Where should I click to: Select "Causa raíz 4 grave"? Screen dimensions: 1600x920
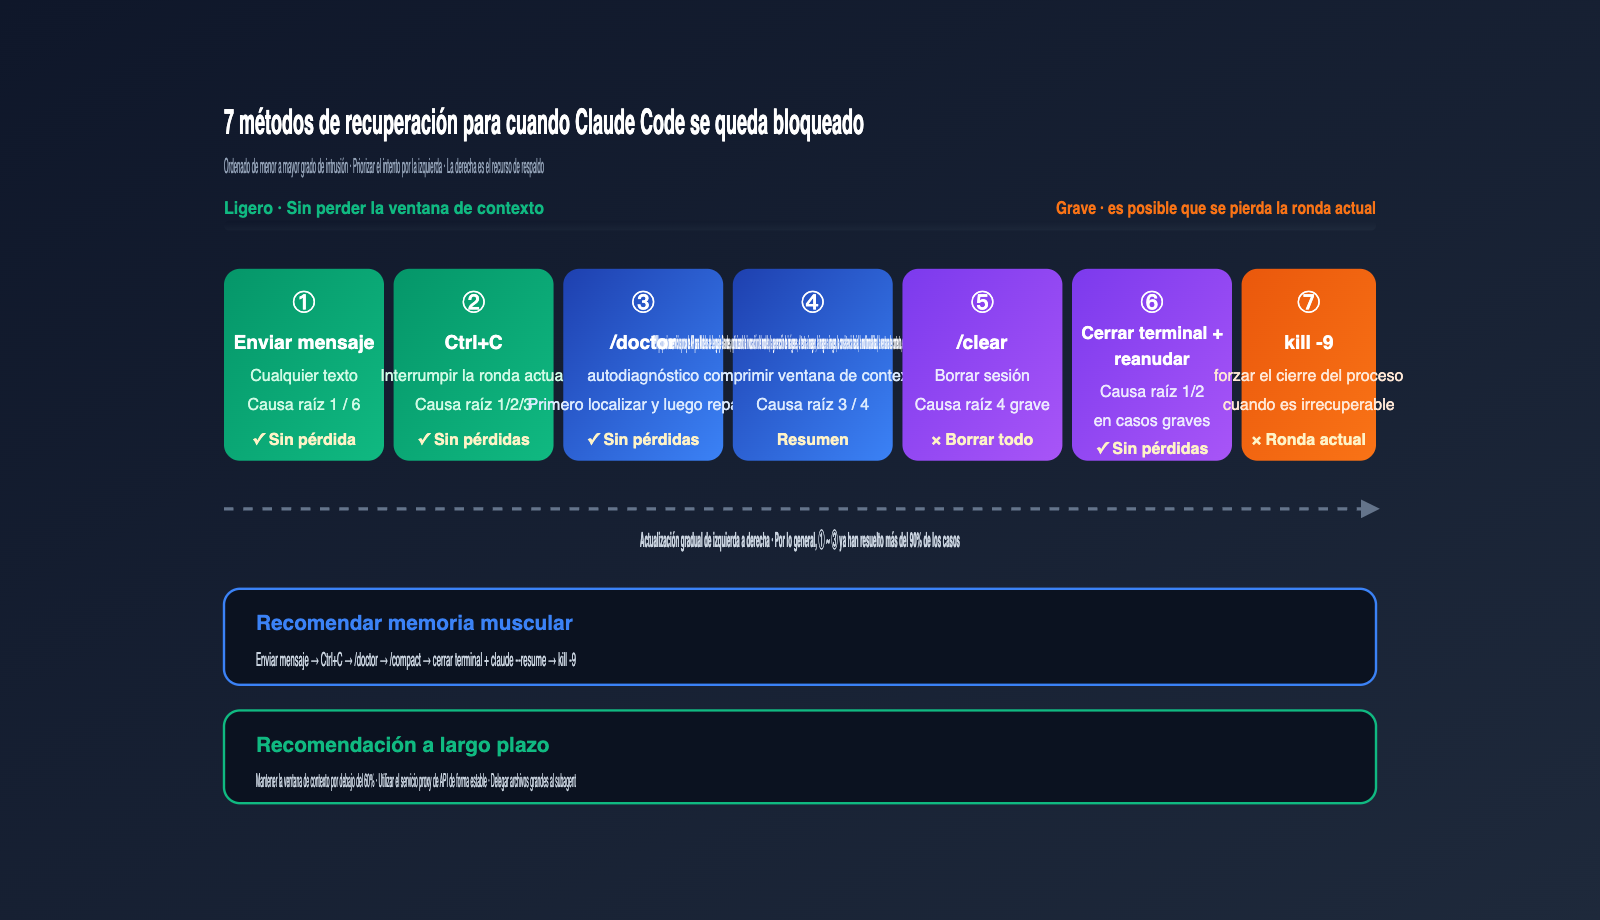982,404
